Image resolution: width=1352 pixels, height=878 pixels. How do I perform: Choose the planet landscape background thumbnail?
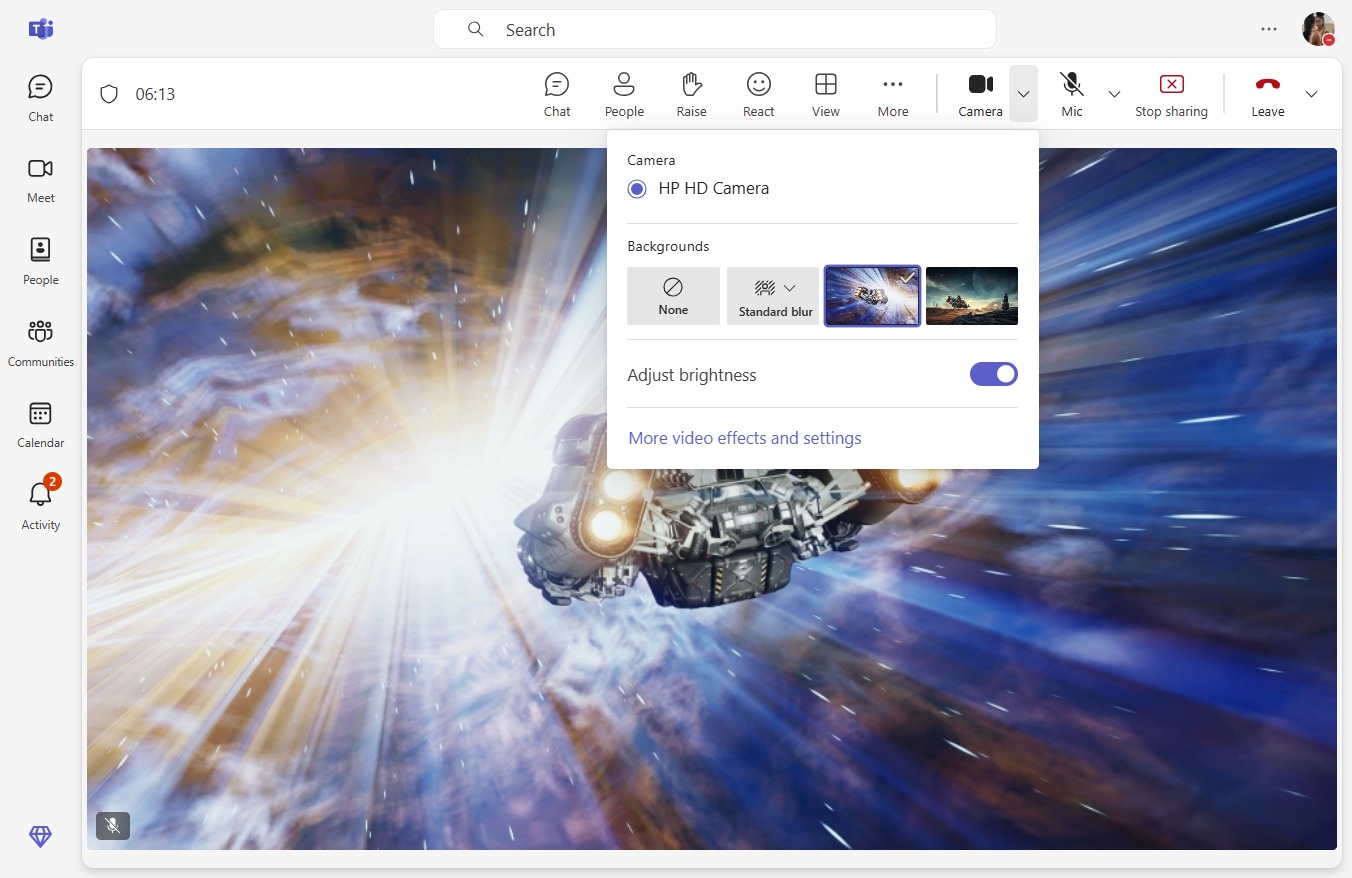tap(972, 296)
